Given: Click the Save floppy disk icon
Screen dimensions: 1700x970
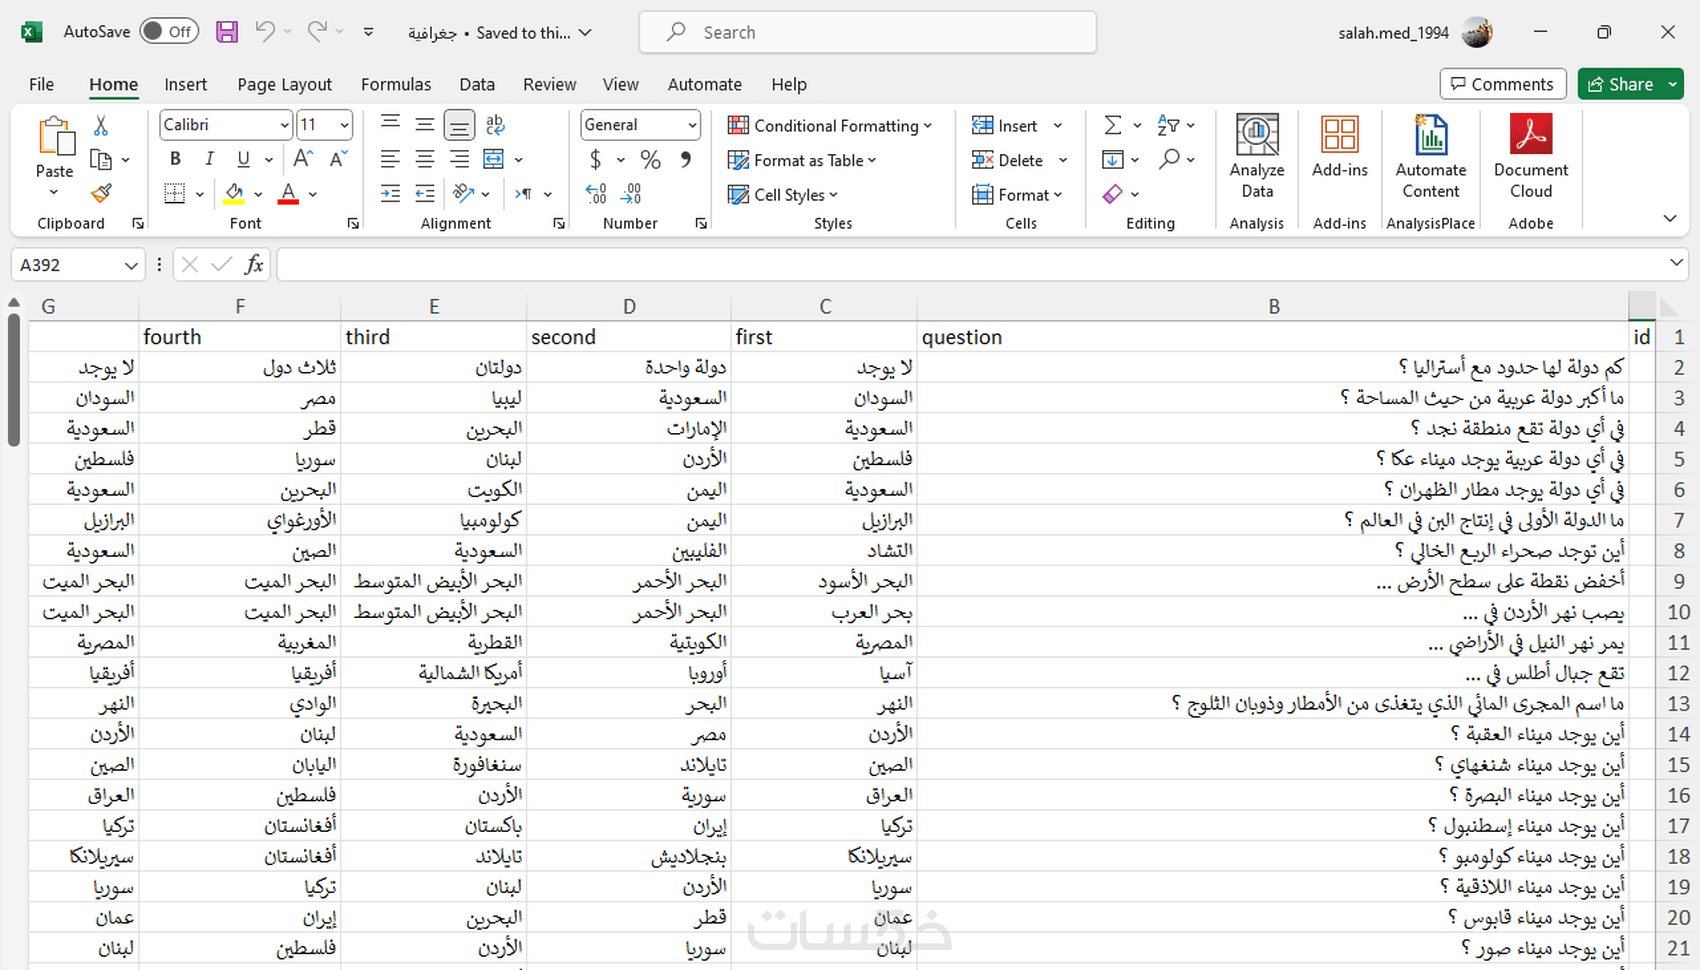Looking at the screenshot, I should tap(227, 32).
